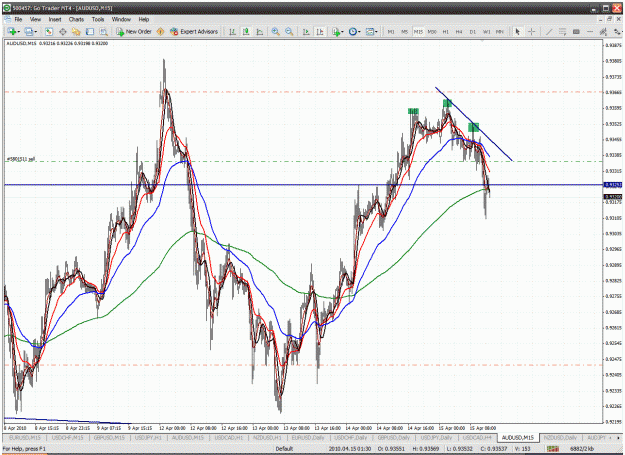625x455 pixels.
Task: Select the Text Label tool
Action: point(576,31)
